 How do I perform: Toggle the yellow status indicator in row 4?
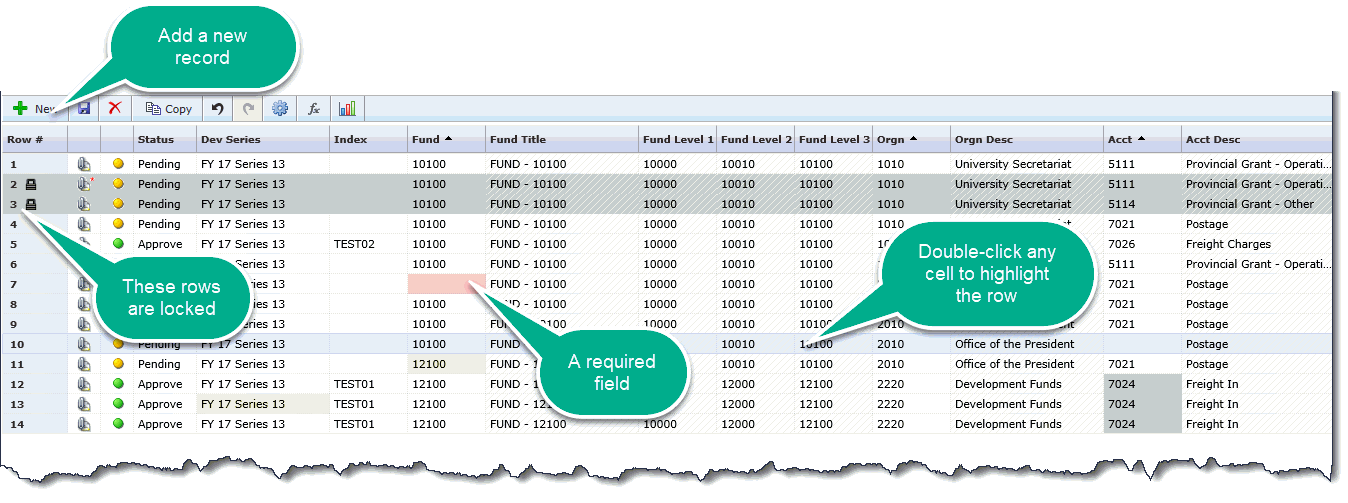coord(118,224)
